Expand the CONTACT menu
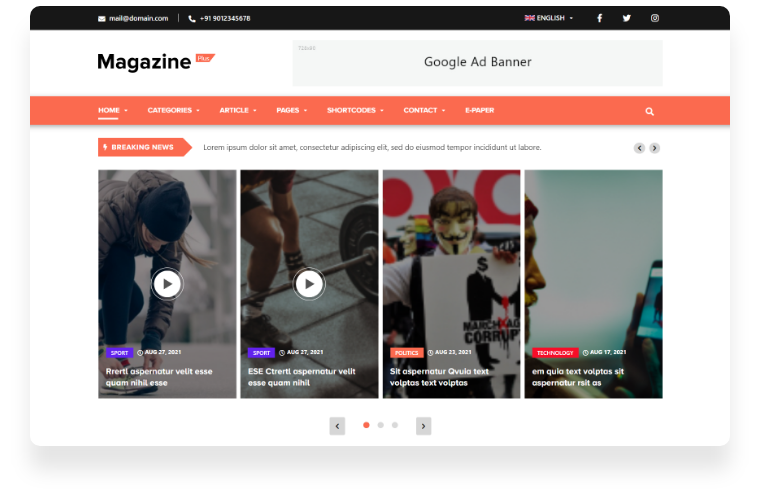760x500 pixels. 424,110
